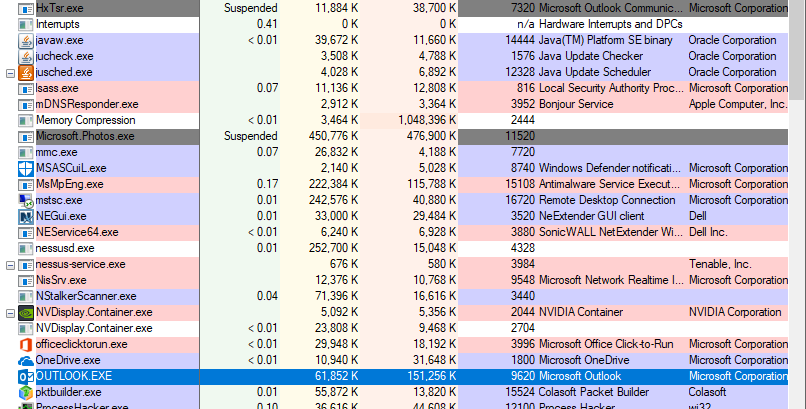Click the MsMpEng.exe process icon

coord(26,184)
